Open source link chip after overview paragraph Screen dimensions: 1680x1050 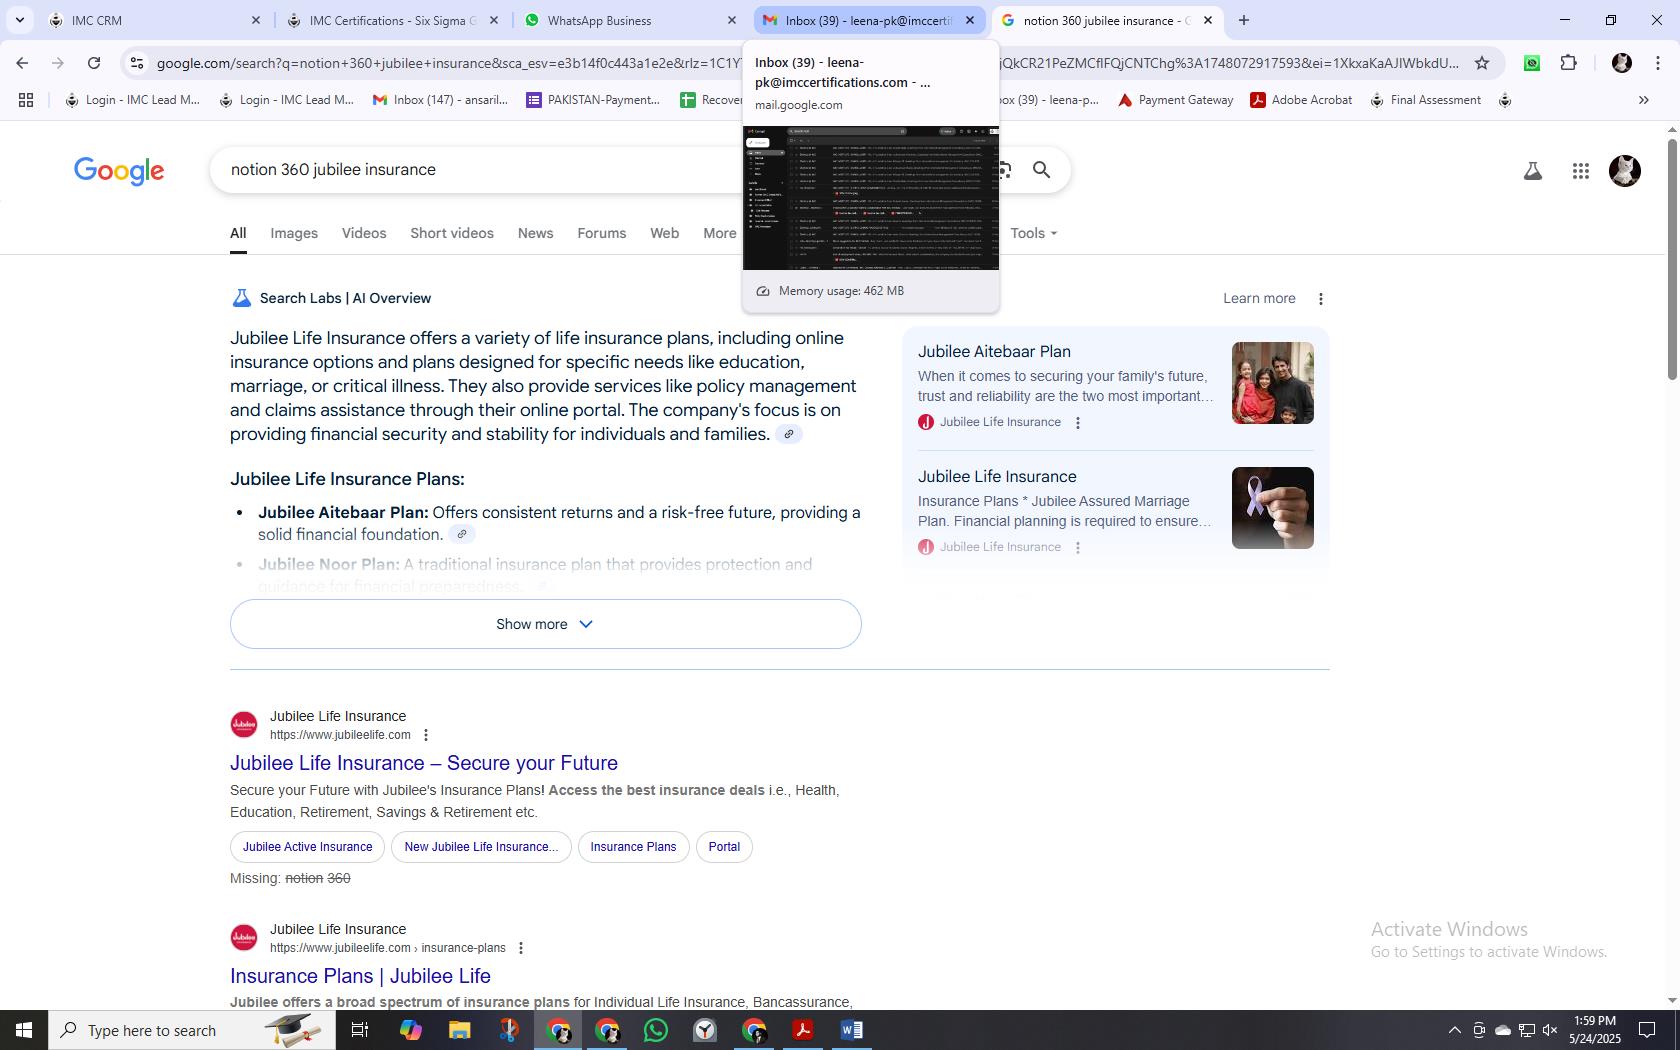pyautogui.click(x=789, y=434)
